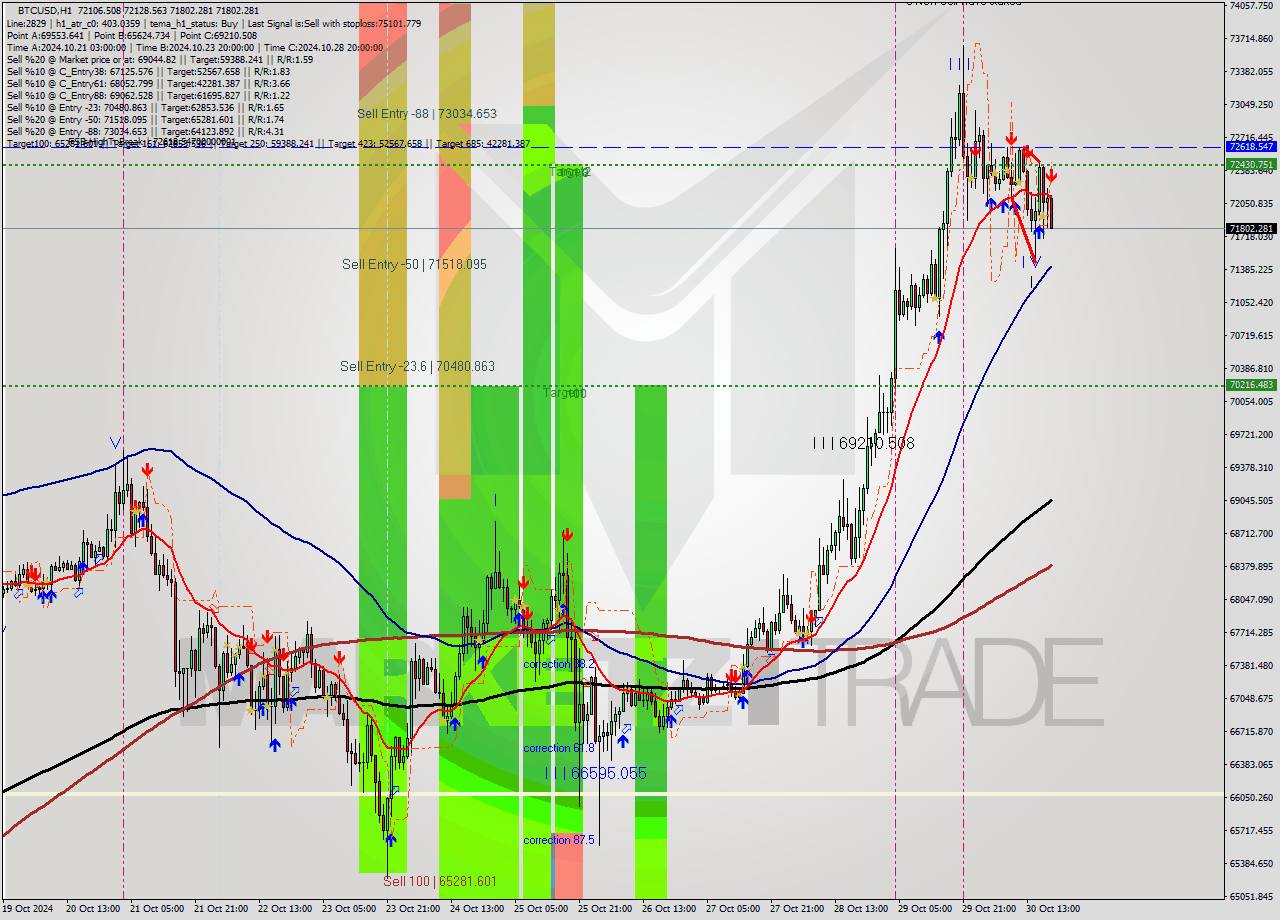Click the 73049.250 price axis label
The width and height of the screenshot is (1280, 920).
(1251, 105)
